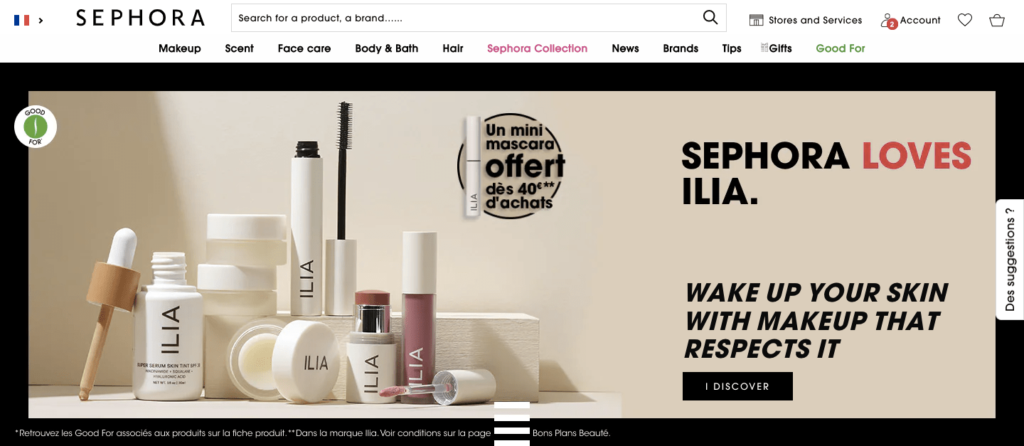This screenshot has height=446, width=1024.
Task: Click the French flag country icon
Action: point(22,20)
